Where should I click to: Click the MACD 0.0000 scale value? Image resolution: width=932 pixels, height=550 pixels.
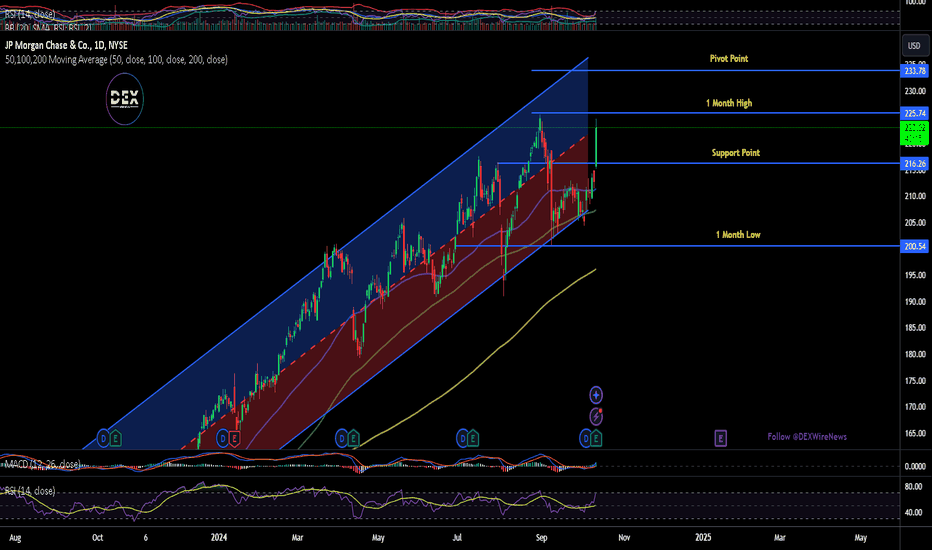(915, 467)
